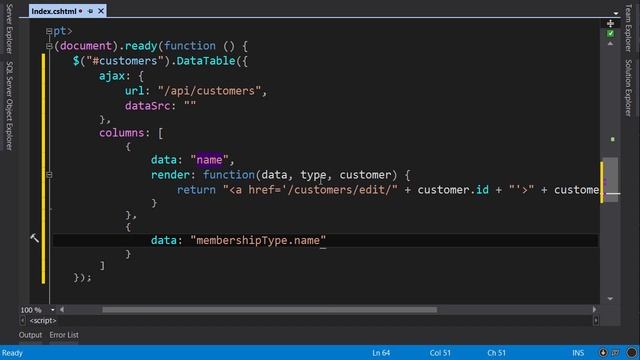Open the Output panel tab
The width and height of the screenshot is (640, 360).
pos(30,335)
